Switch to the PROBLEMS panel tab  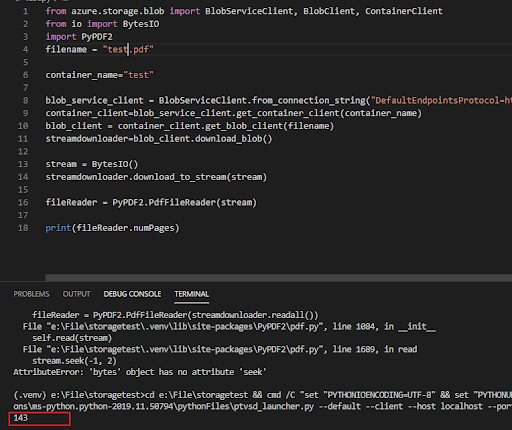click(31, 294)
